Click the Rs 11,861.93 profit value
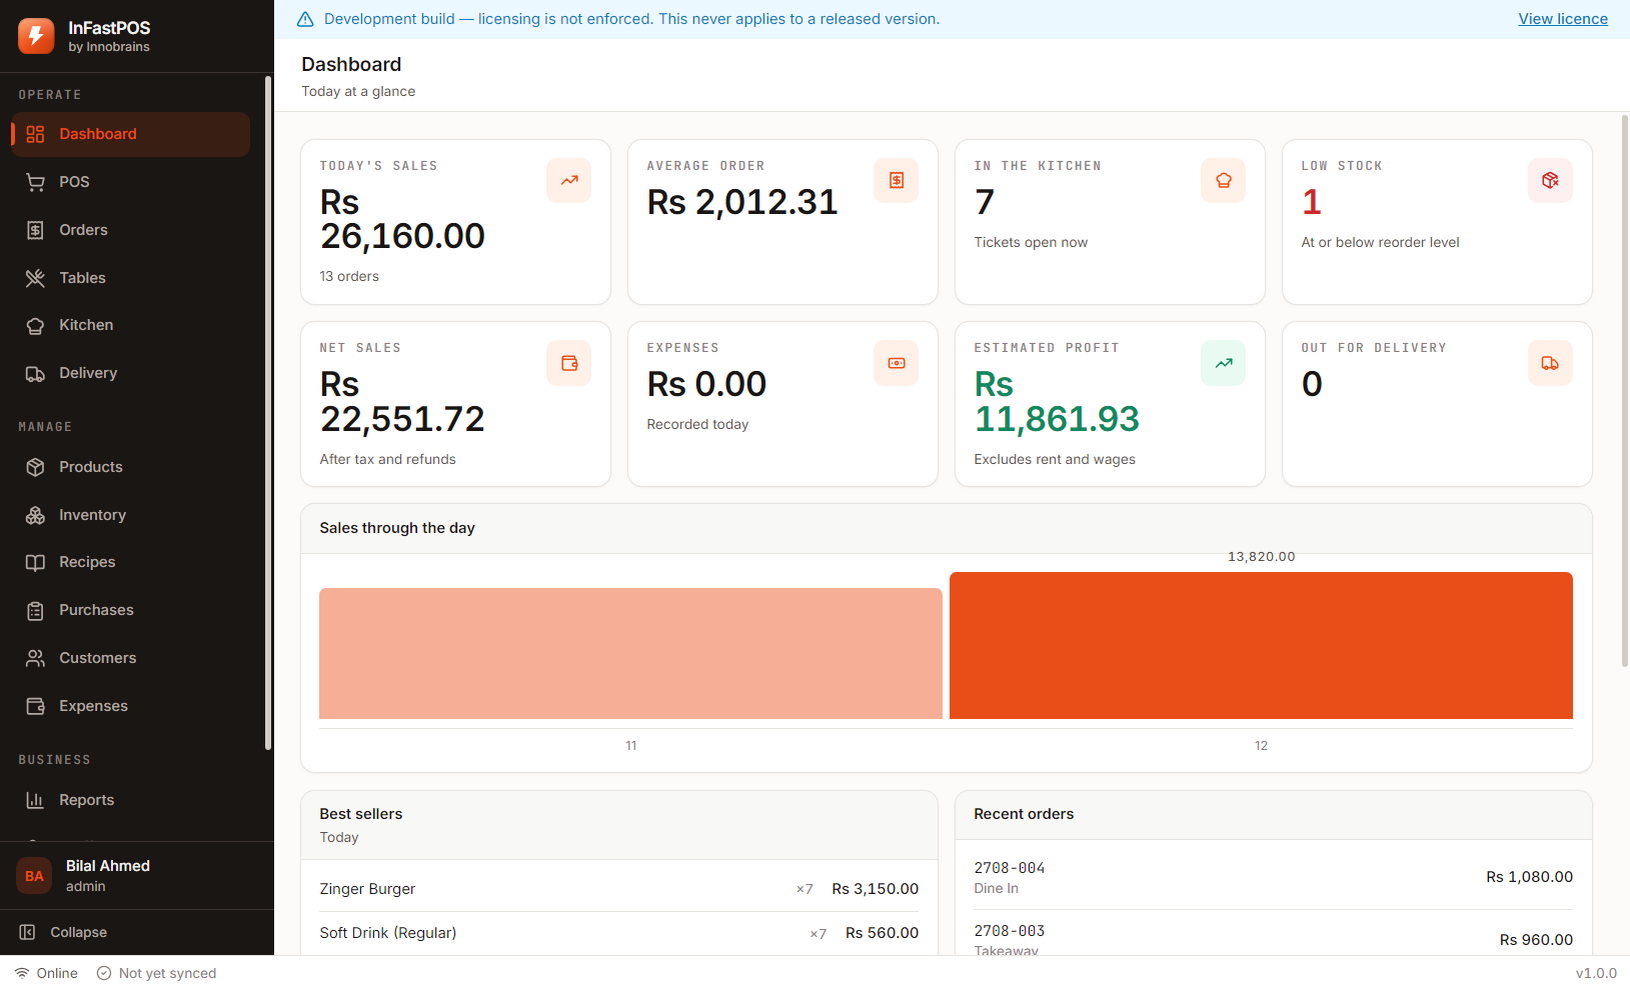 click(1056, 401)
